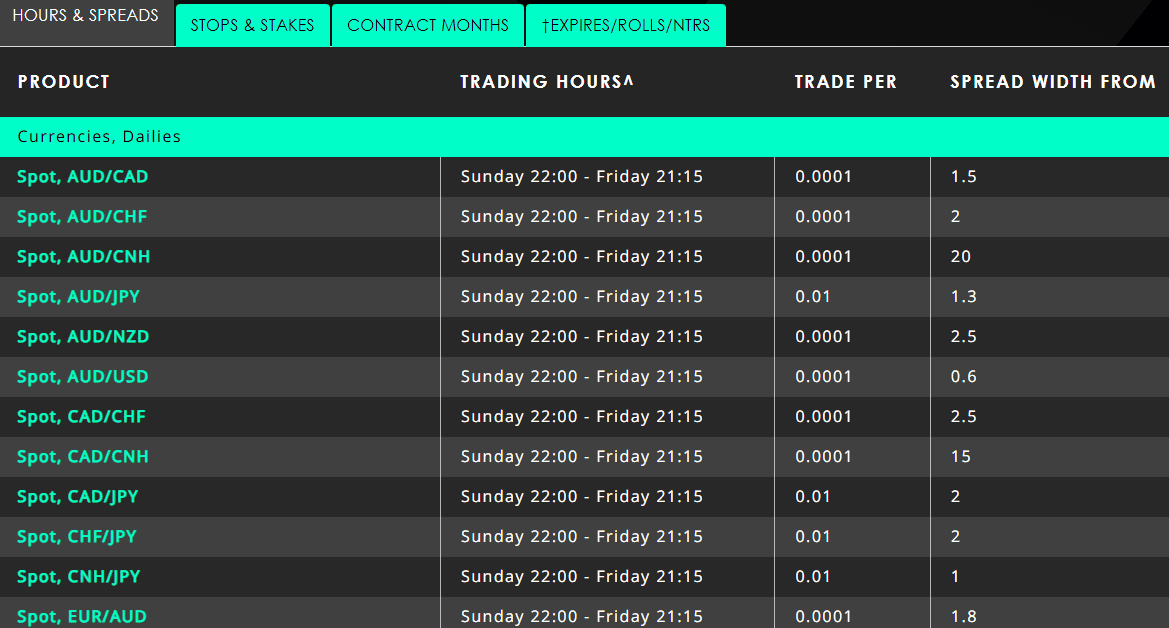The width and height of the screenshot is (1169, 628).
Task: Open the Spot, CNH/JPY product
Action: coord(79,577)
